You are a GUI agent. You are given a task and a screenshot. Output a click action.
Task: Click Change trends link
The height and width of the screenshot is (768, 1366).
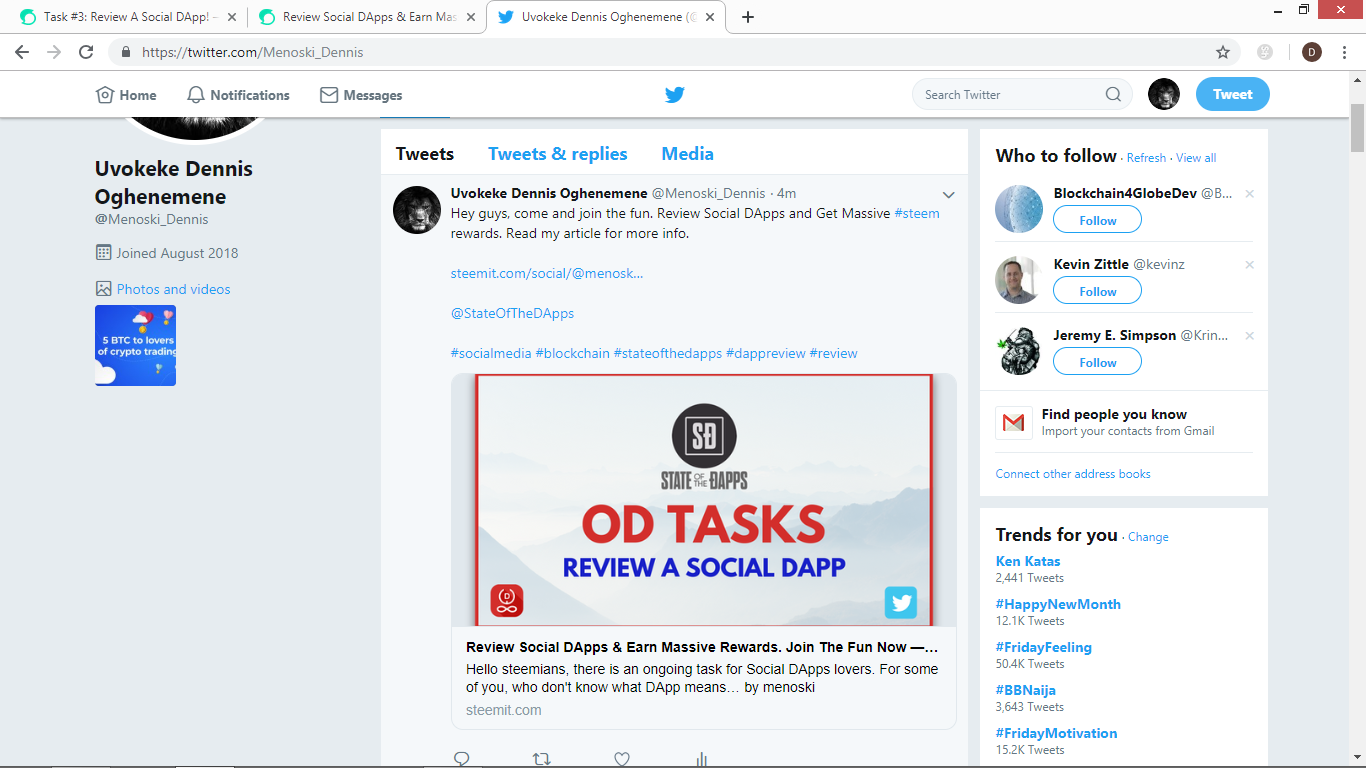coord(1148,537)
